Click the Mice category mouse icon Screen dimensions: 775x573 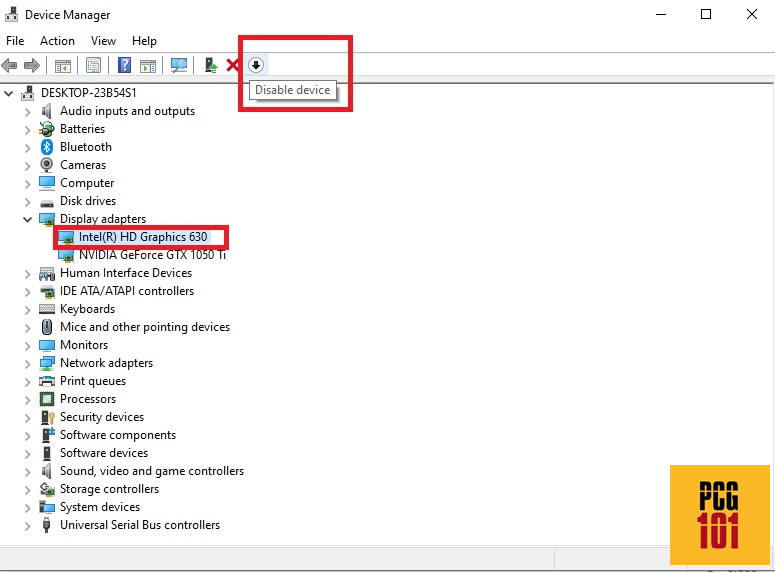pos(46,327)
